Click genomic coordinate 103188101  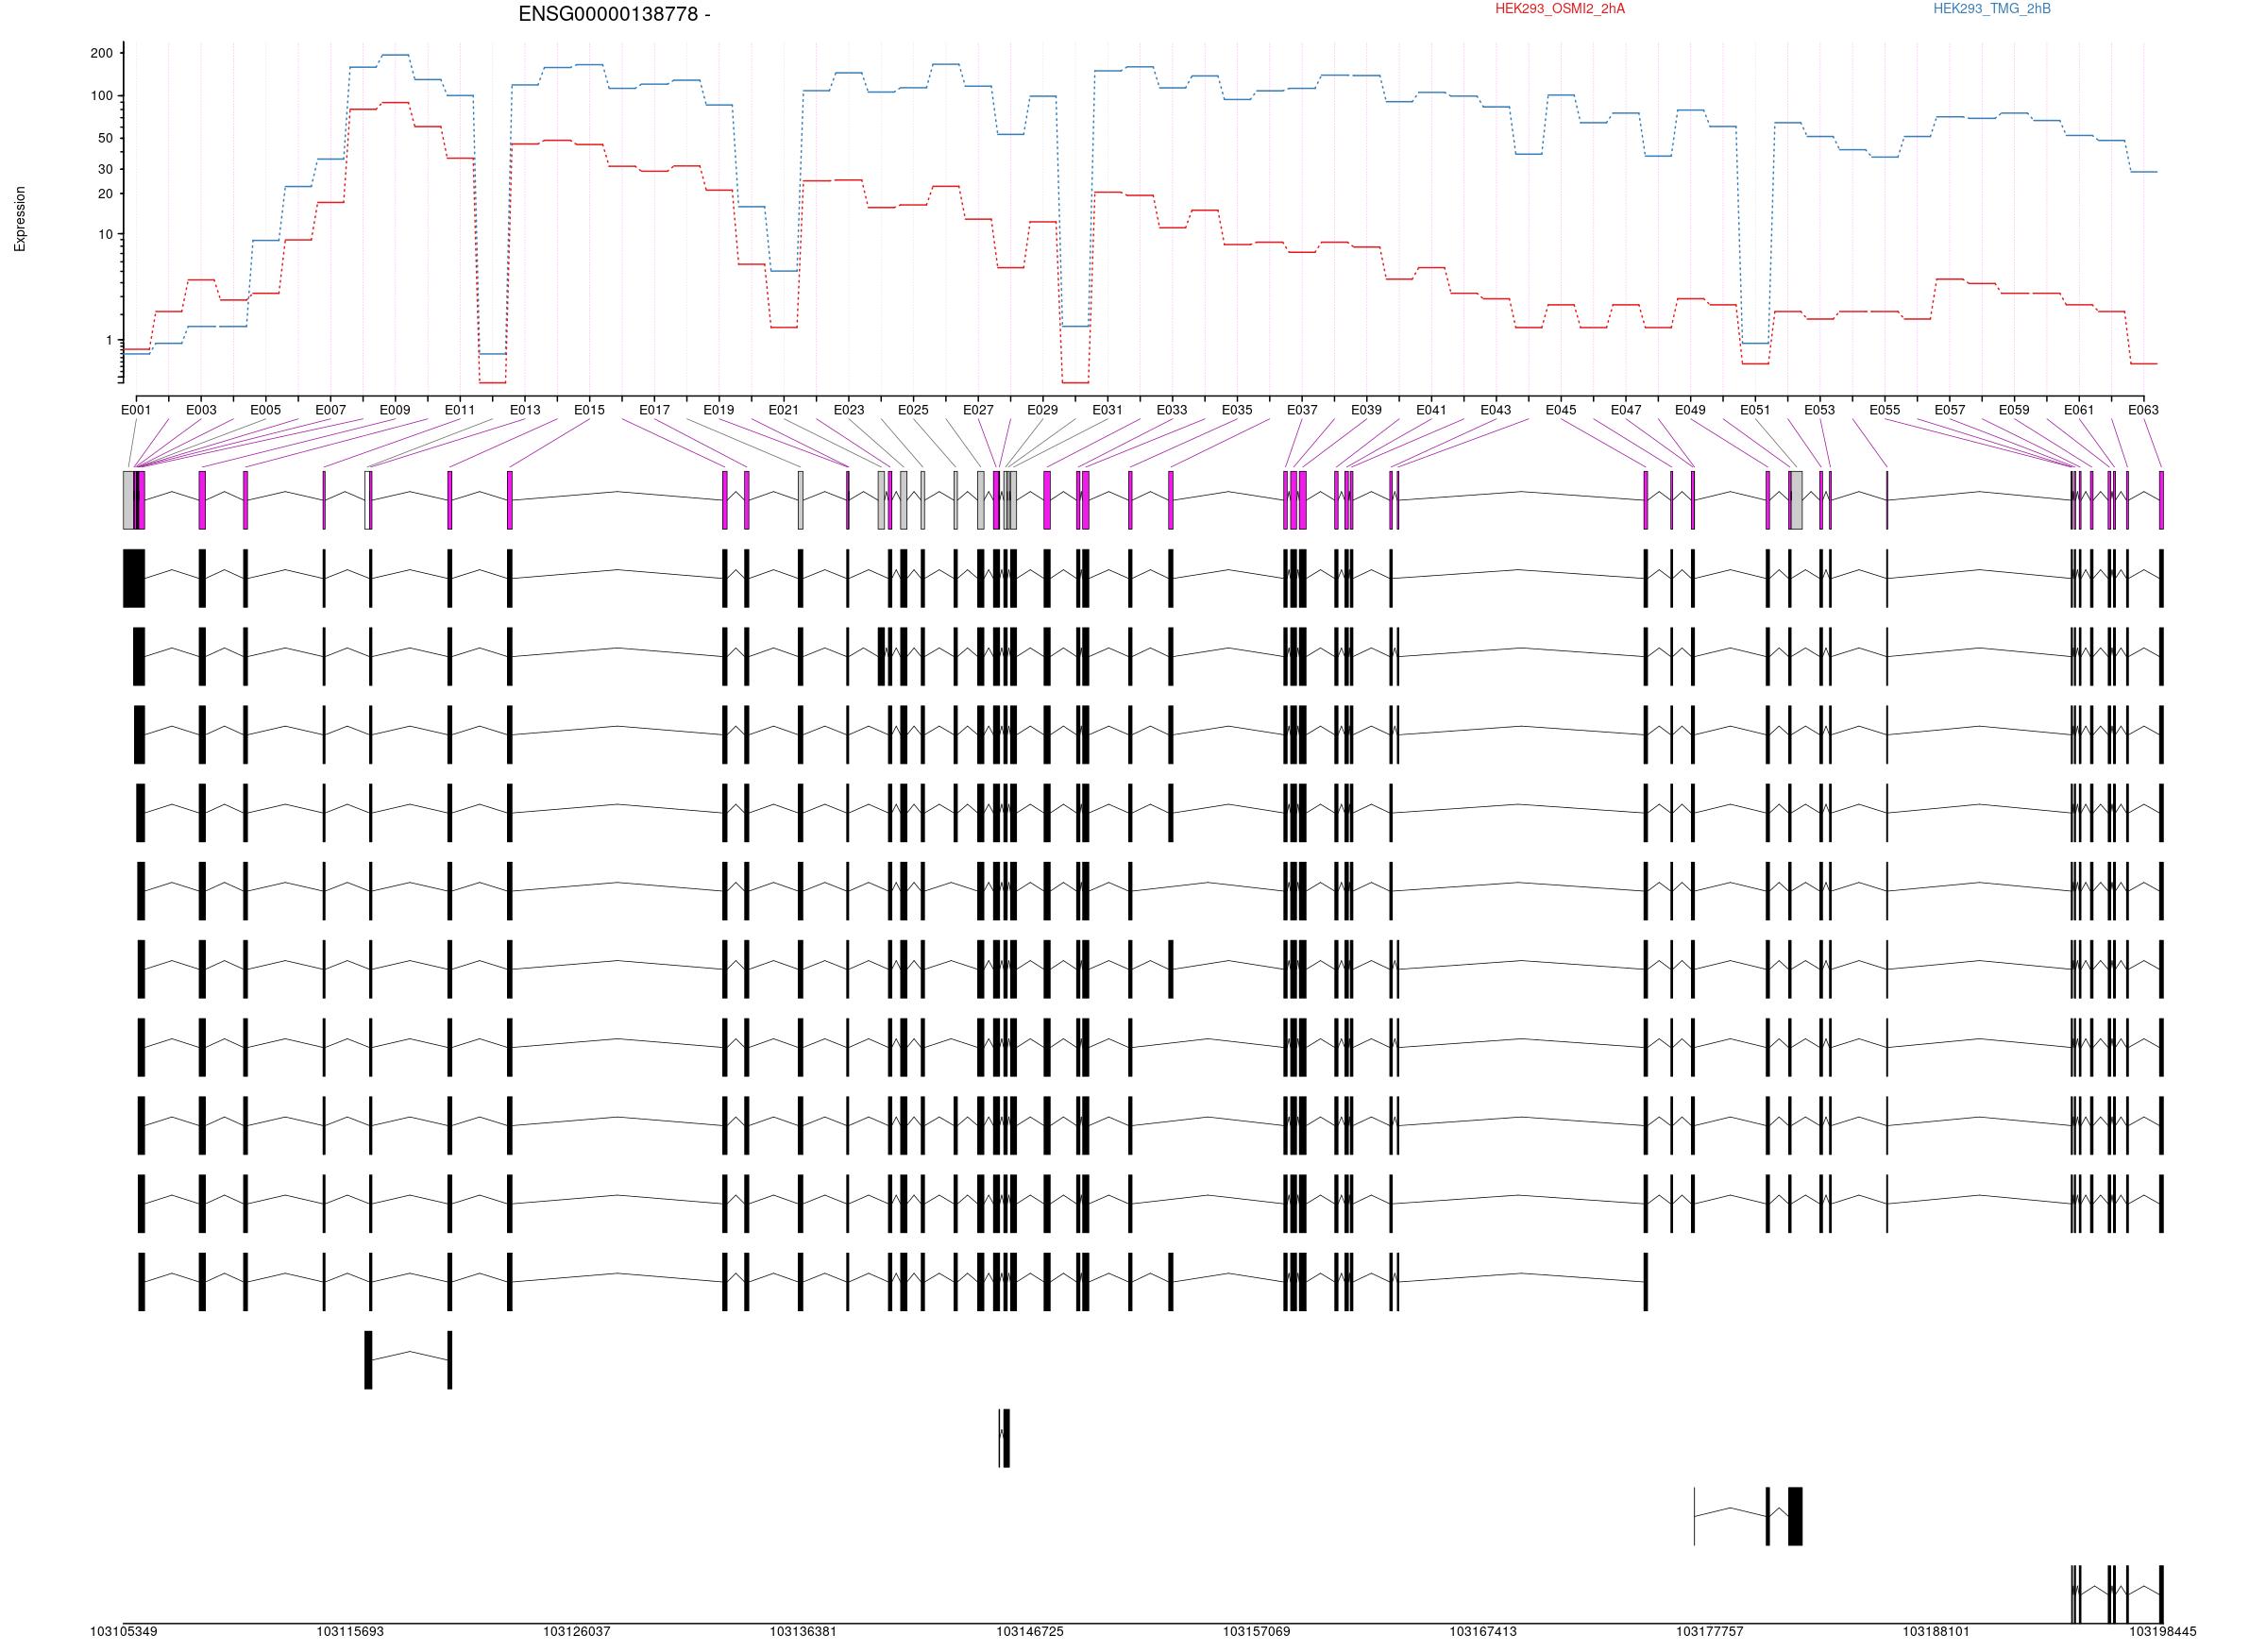[x=1936, y=1631]
